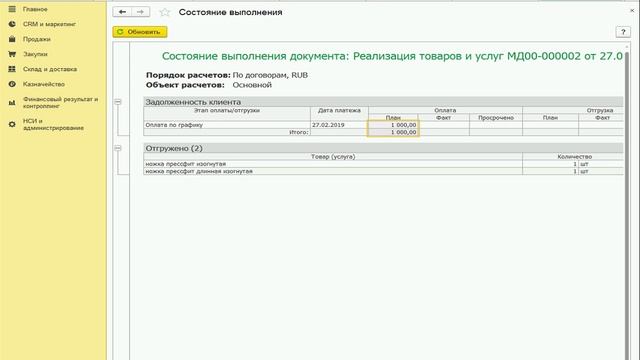Select the ножка прессфит изогнутая row
Screen dimensions: 640x360
point(384,164)
